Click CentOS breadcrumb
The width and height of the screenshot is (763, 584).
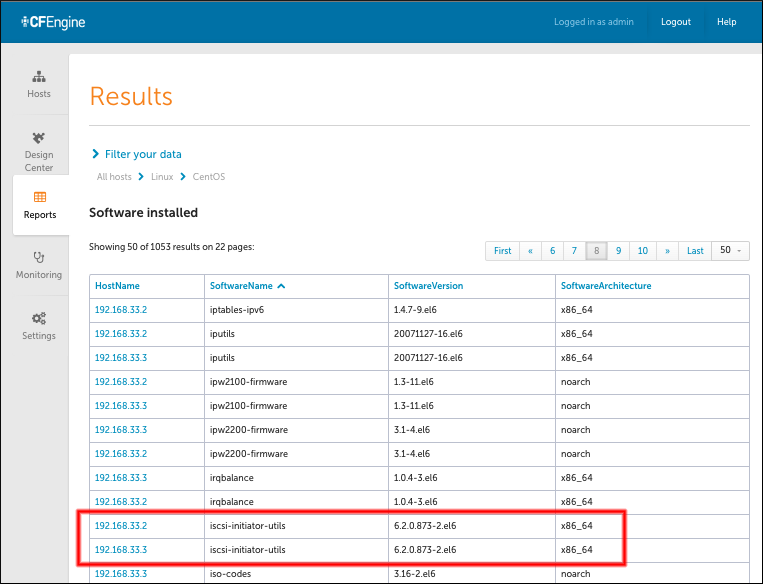click(209, 177)
